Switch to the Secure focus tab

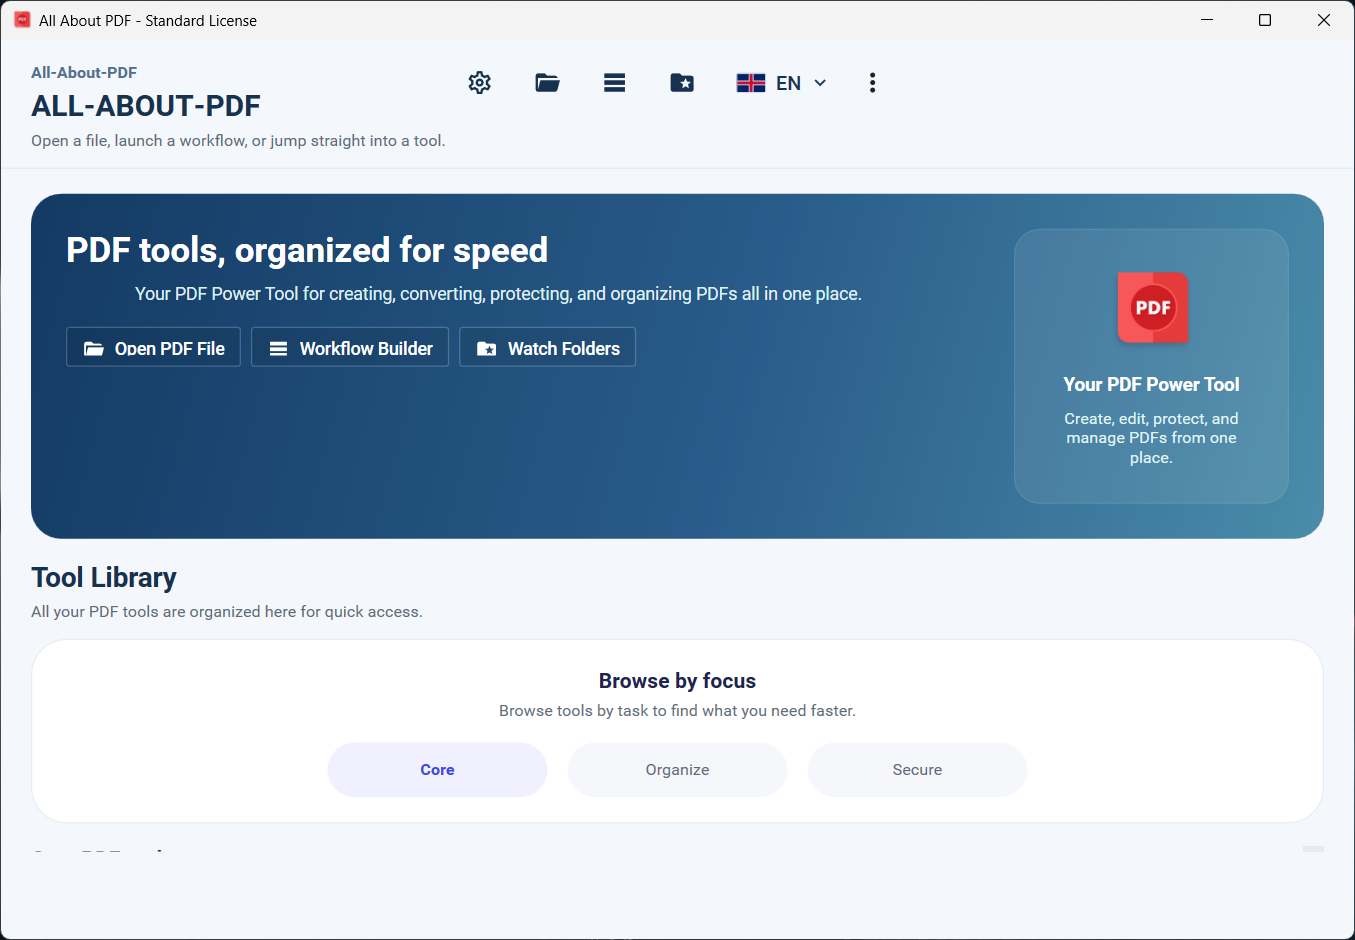click(x=918, y=770)
